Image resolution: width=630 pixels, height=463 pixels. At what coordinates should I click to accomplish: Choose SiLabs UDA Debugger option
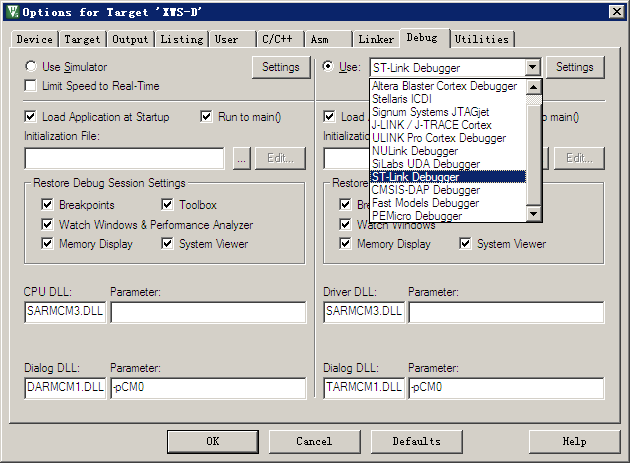pyautogui.click(x=448, y=164)
